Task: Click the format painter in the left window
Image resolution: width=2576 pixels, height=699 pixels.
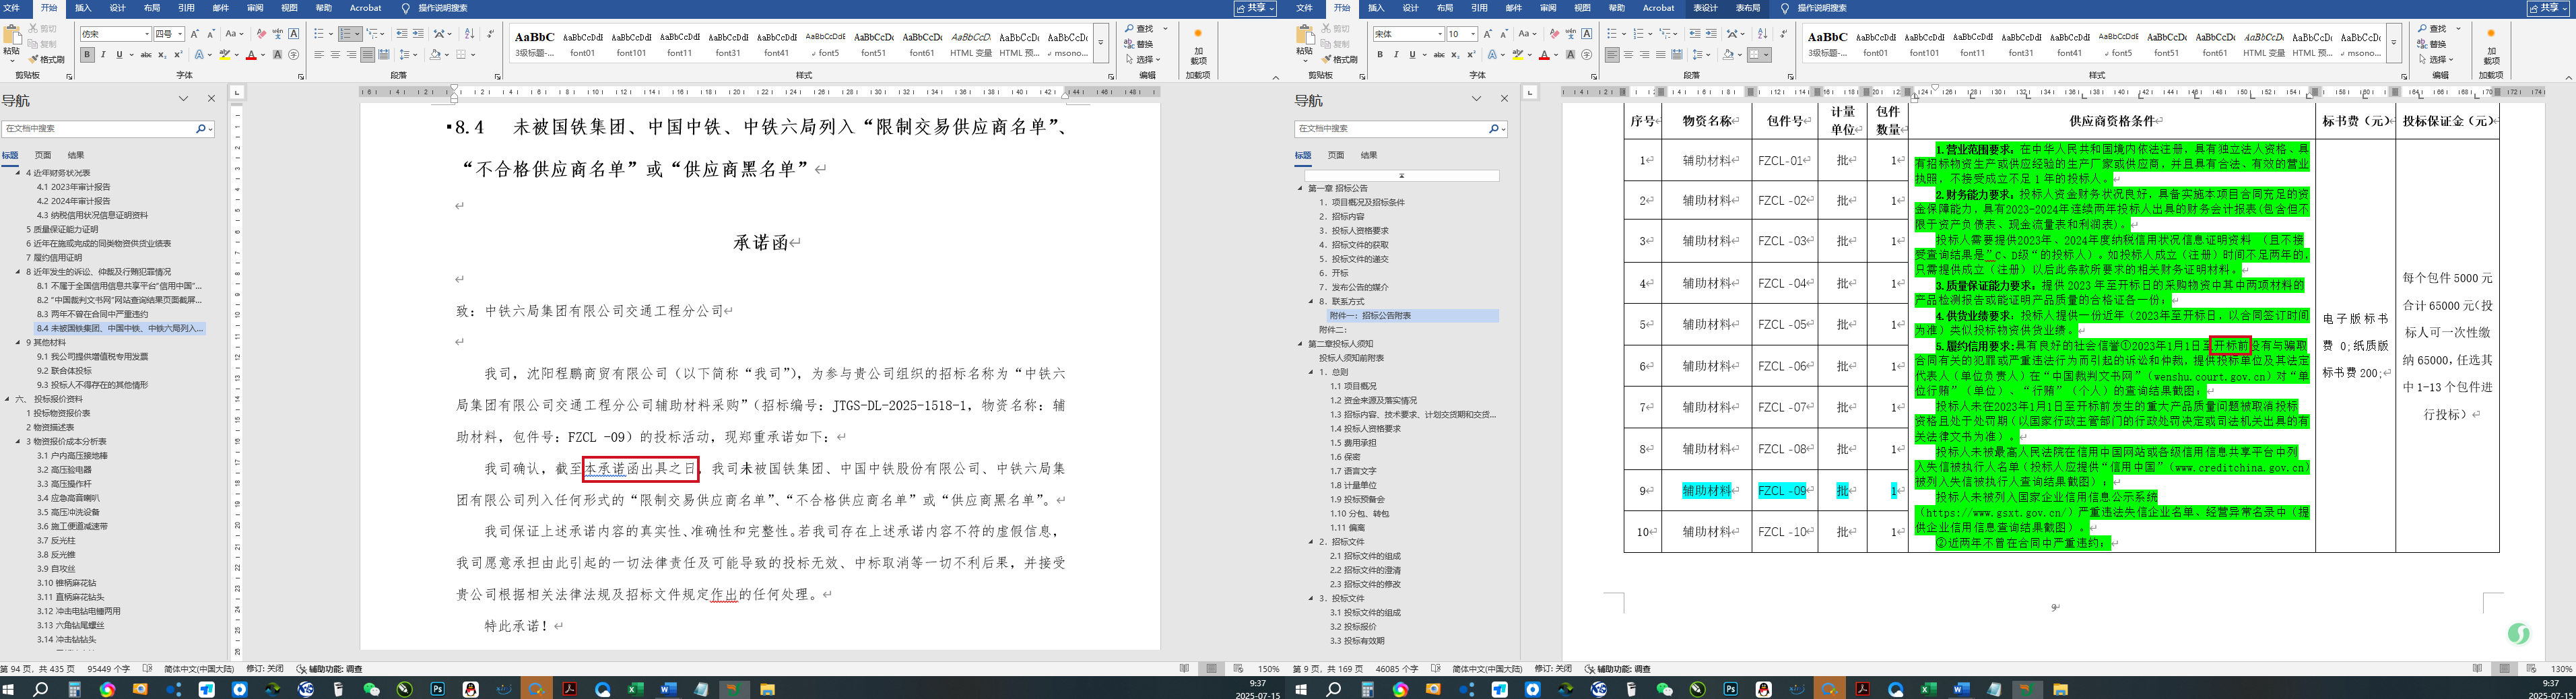Action: click(47, 60)
